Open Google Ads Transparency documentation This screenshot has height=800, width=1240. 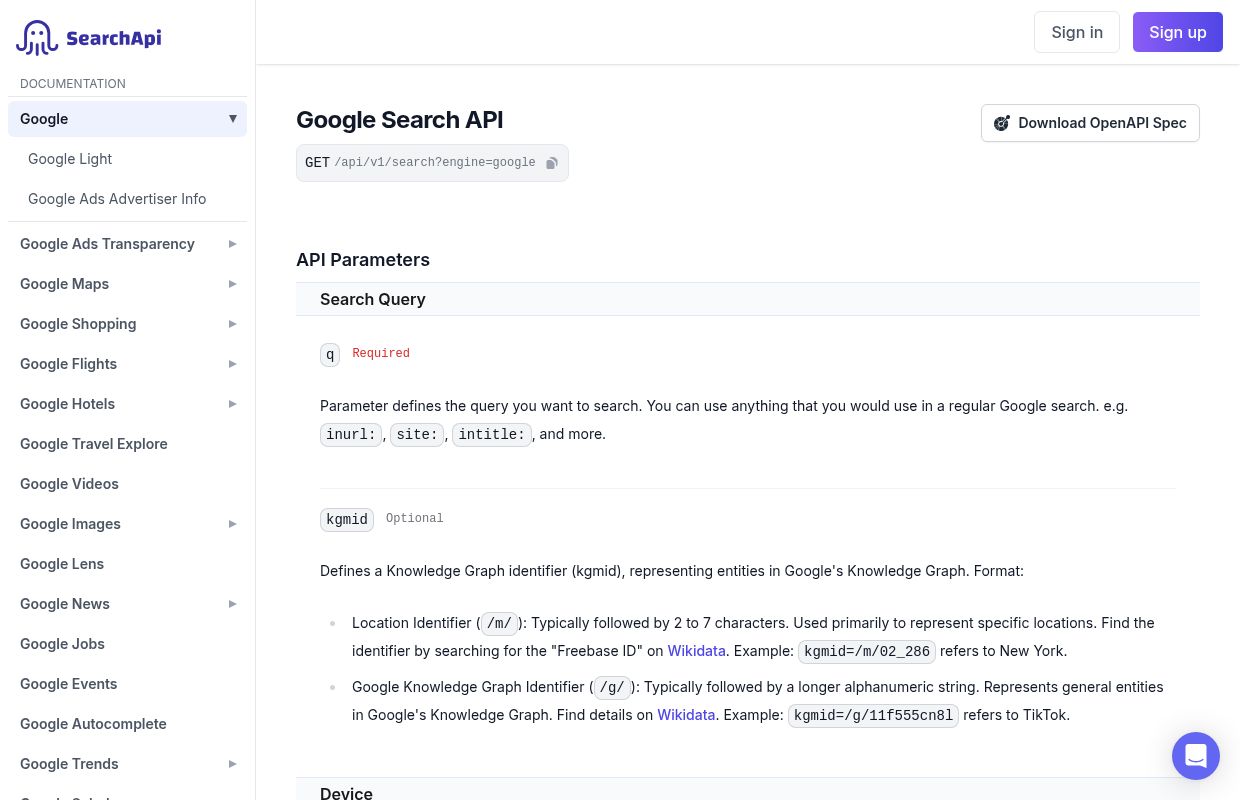click(107, 244)
